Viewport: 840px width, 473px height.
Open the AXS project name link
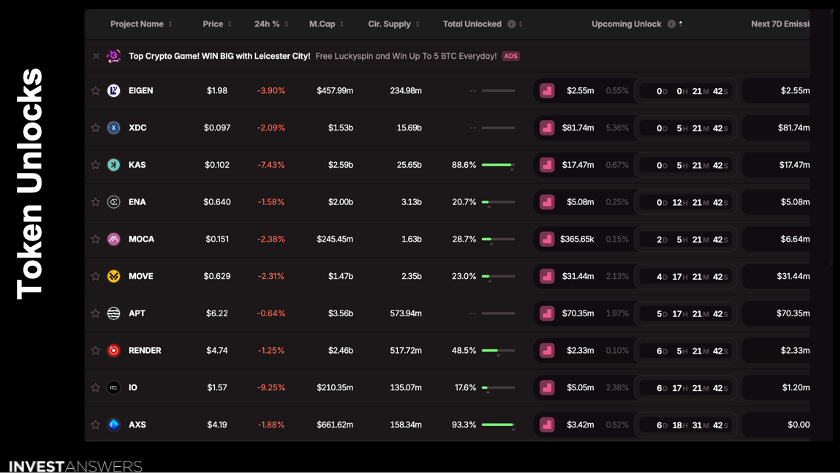click(137, 424)
